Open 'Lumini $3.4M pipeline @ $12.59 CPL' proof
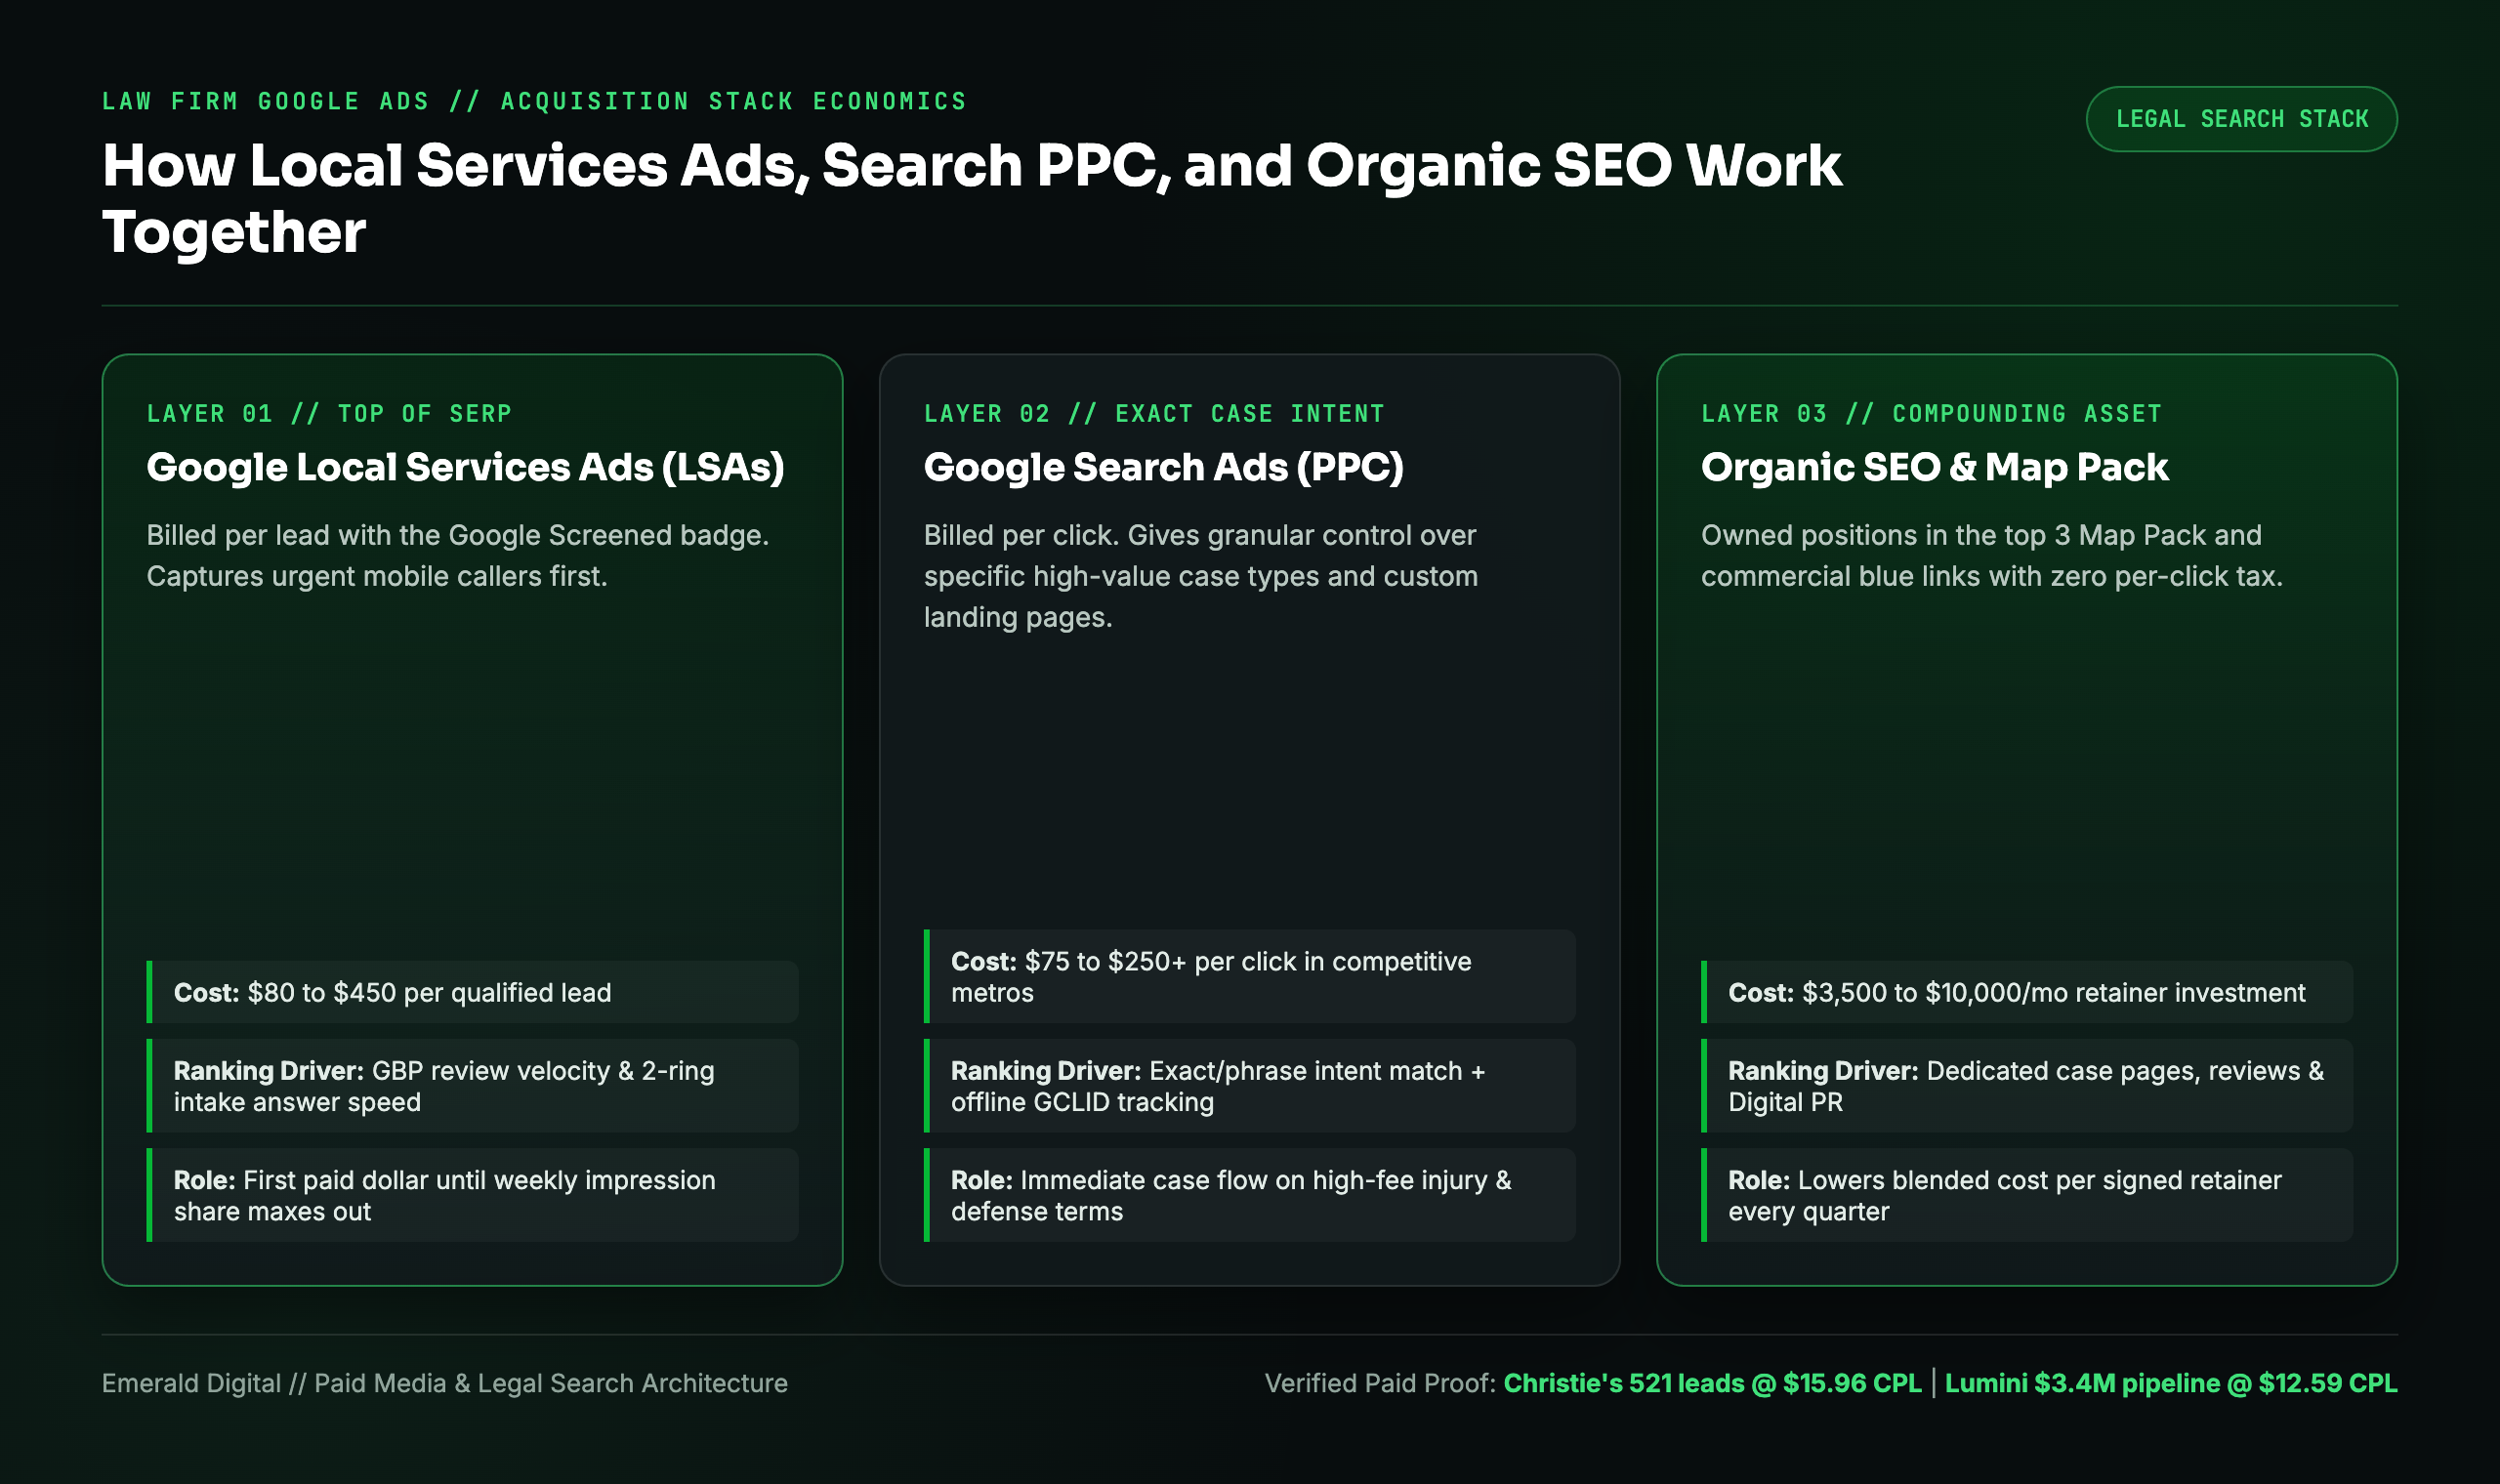Image resolution: width=2500 pixels, height=1484 pixels. click(2171, 1383)
